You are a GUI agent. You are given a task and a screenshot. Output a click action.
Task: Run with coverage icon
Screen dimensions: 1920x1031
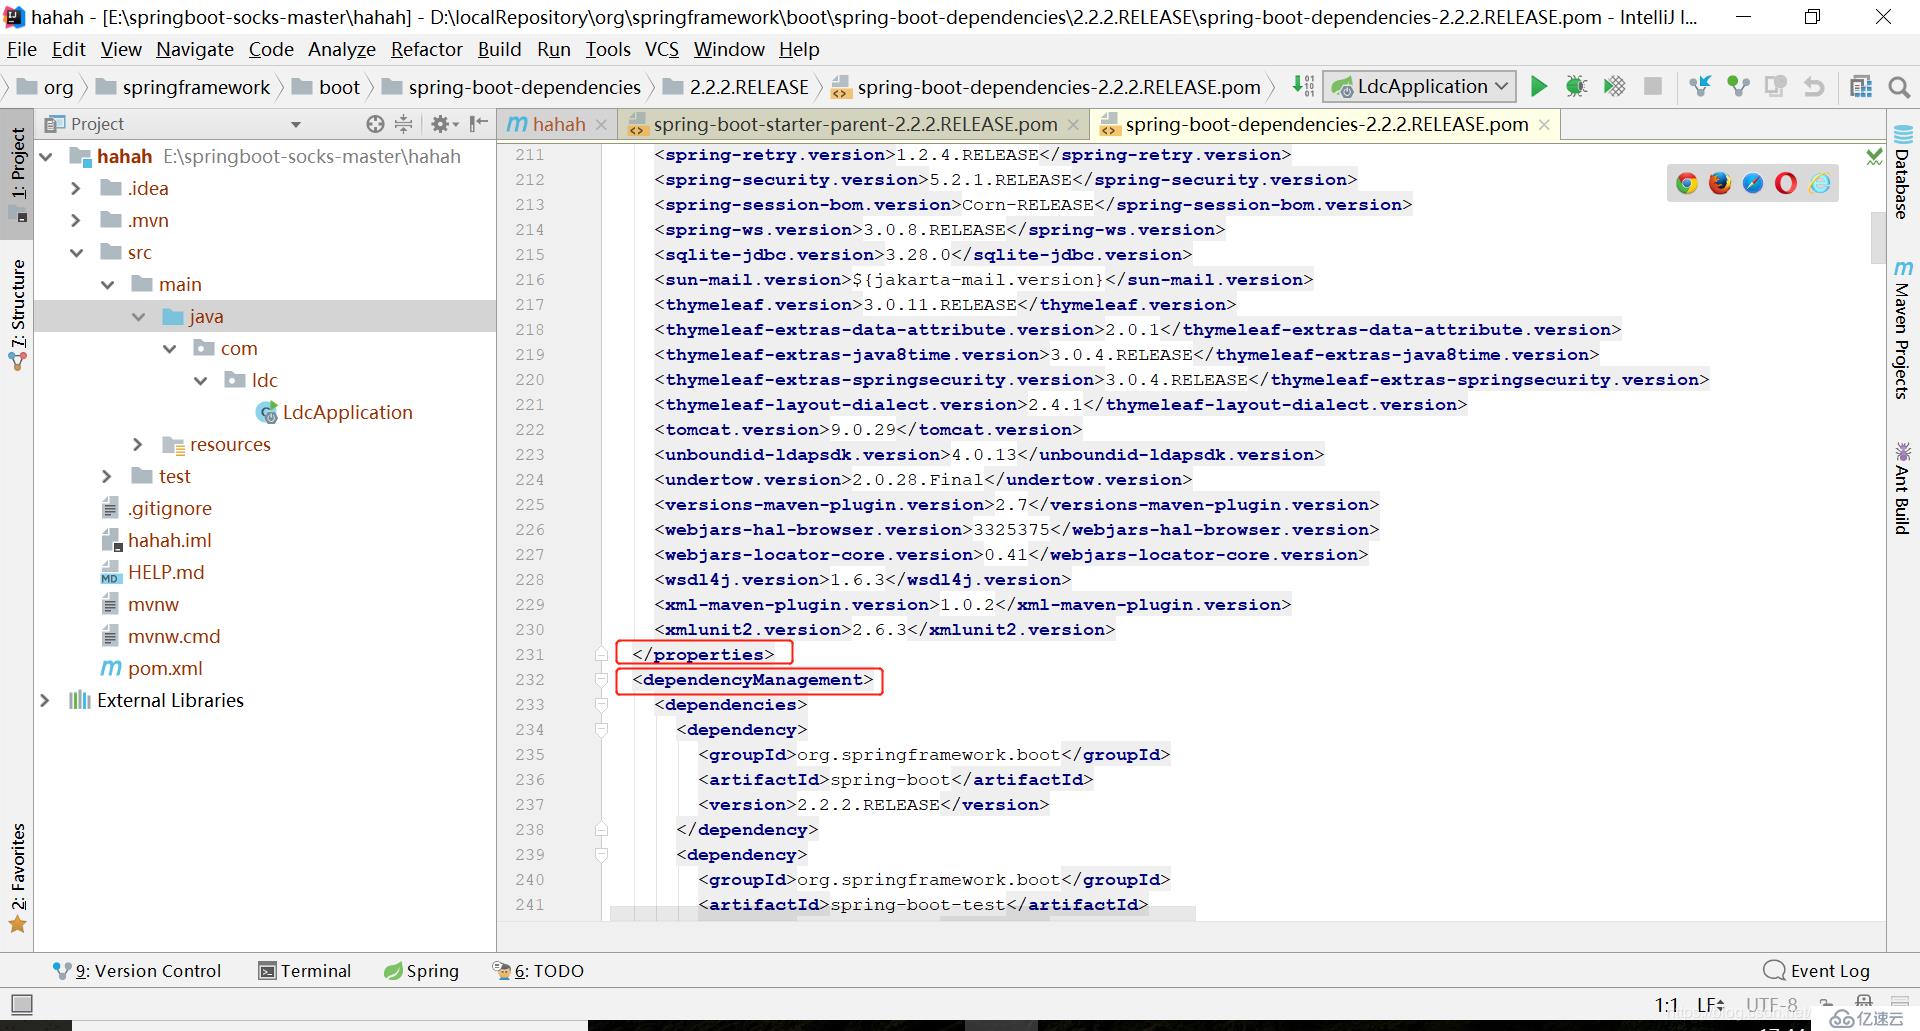[1614, 87]
